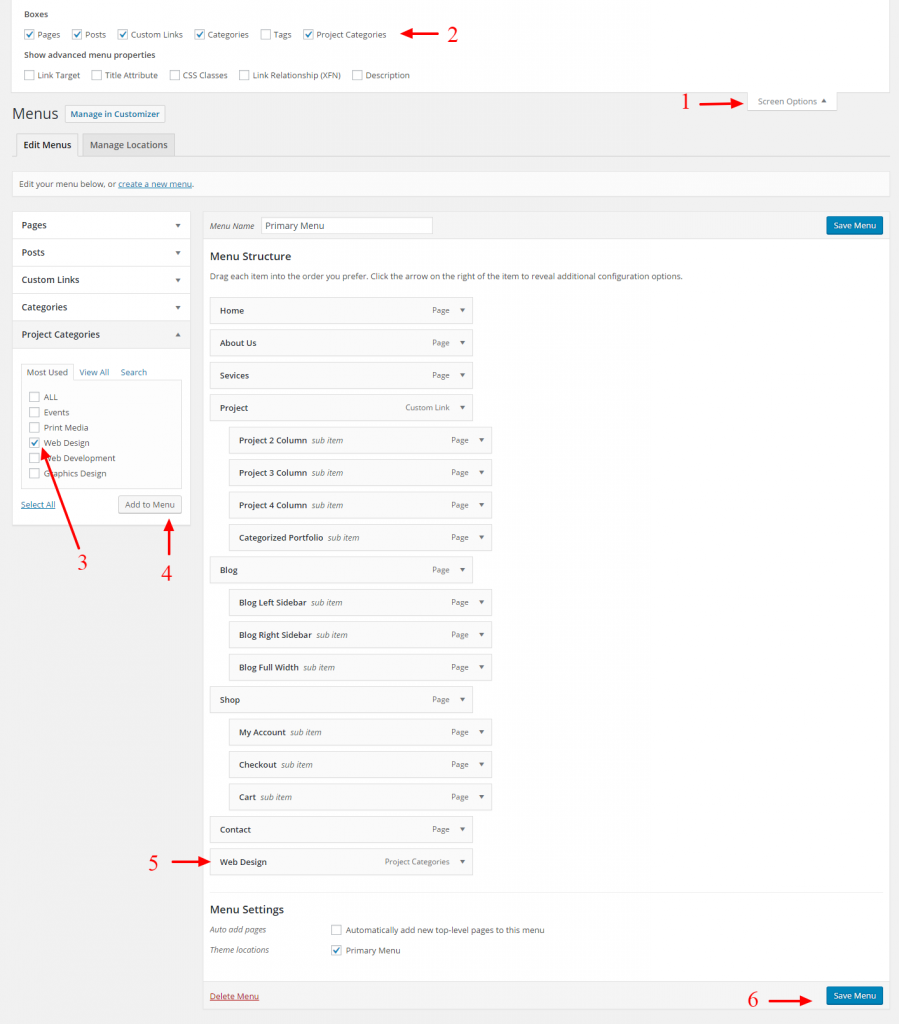Switch to the Manage Locations tab
The width and height of the screenshot is (899, 1024).
(x=128, y=144)
